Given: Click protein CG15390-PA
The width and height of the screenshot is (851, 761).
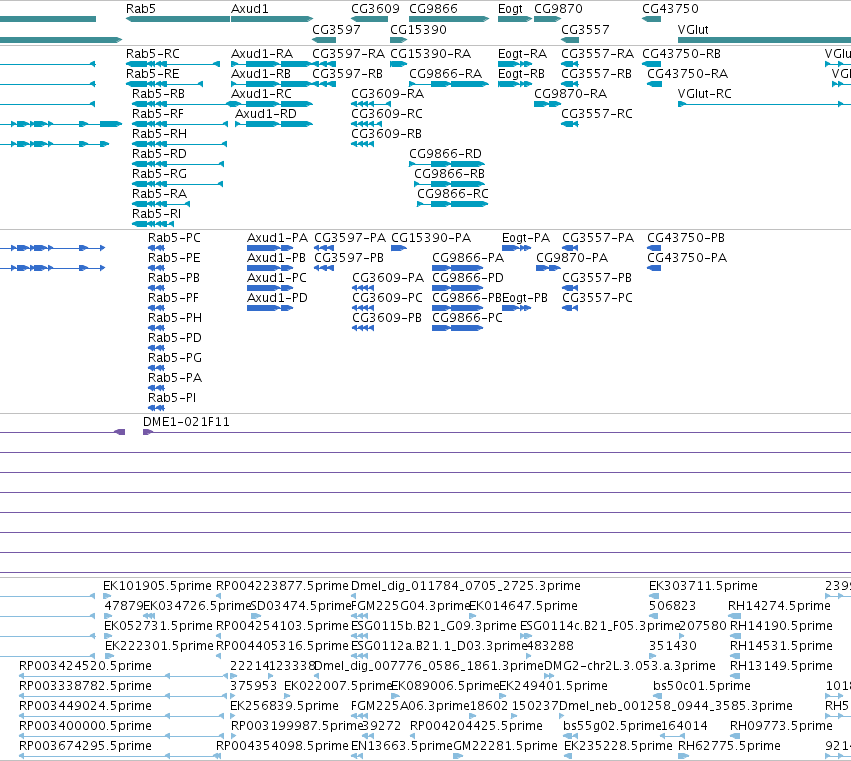Looking at the screenshot, I should 431,238.
